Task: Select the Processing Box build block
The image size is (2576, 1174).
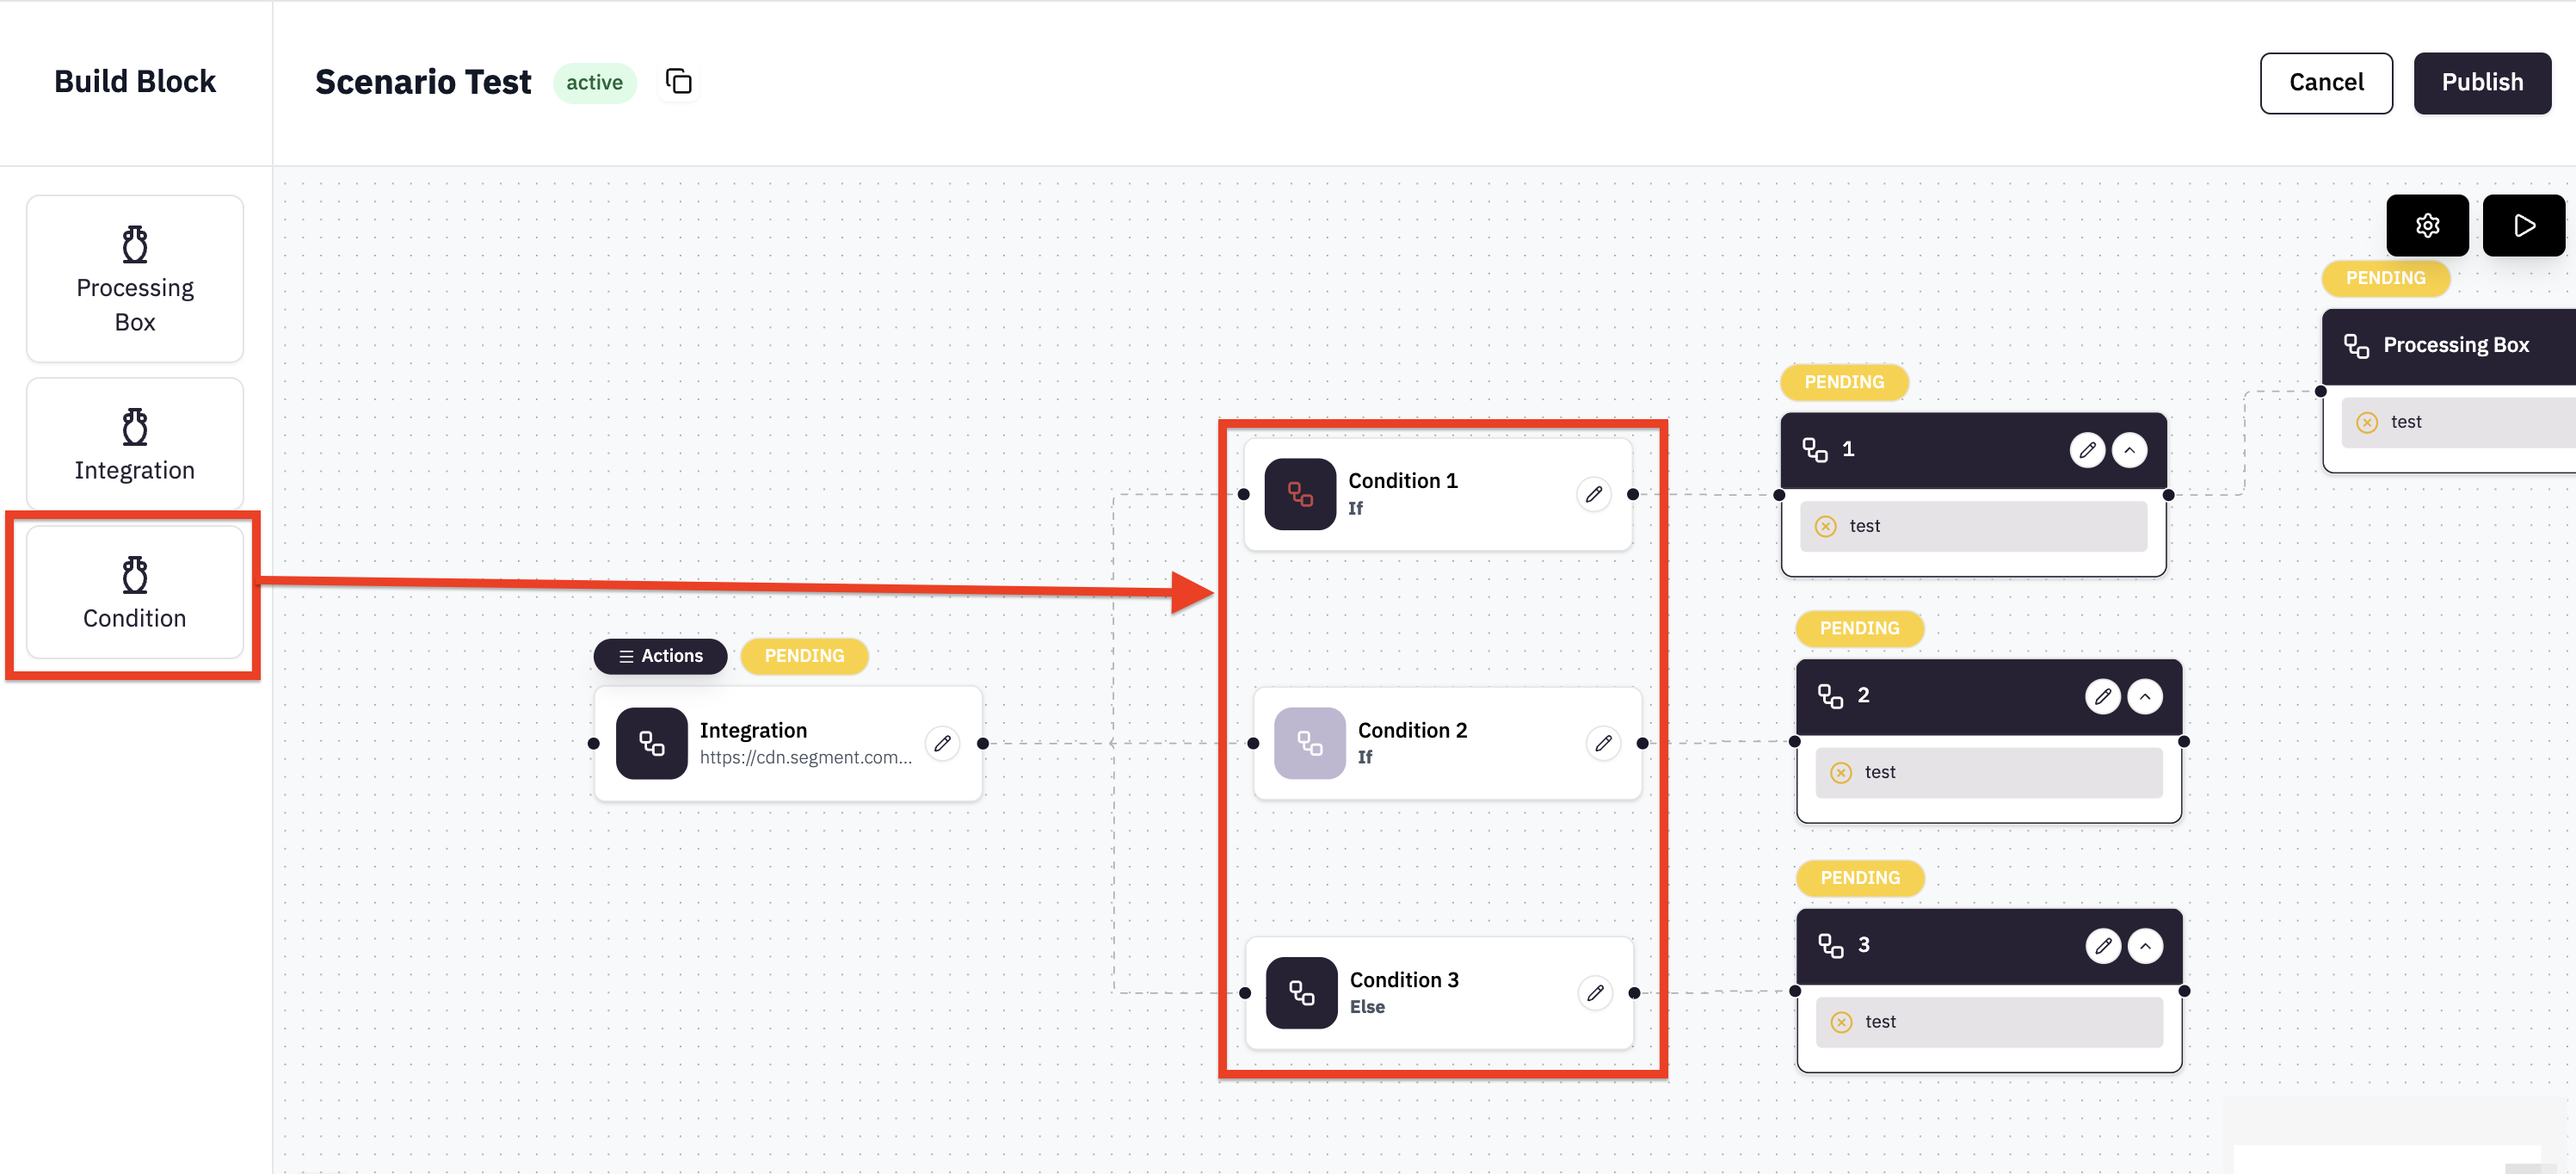Action: (x=135, y=279)
